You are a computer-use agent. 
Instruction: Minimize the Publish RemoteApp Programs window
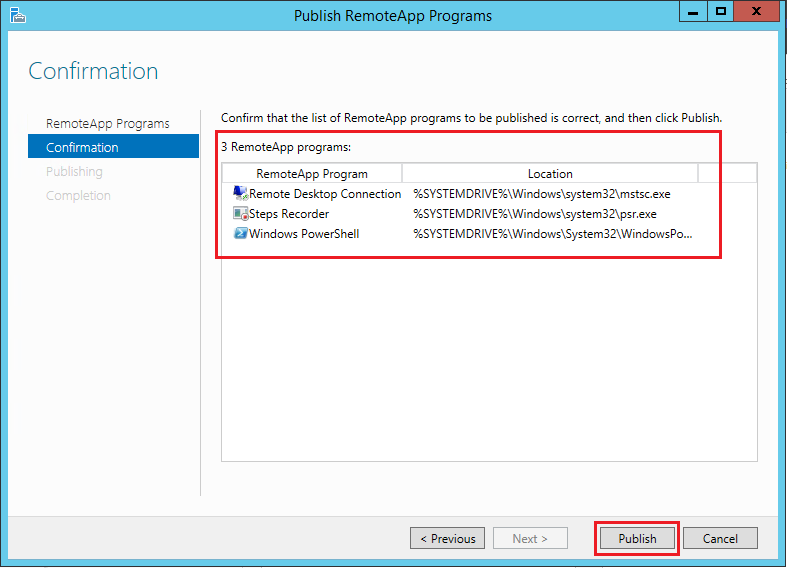coord(693,11)
